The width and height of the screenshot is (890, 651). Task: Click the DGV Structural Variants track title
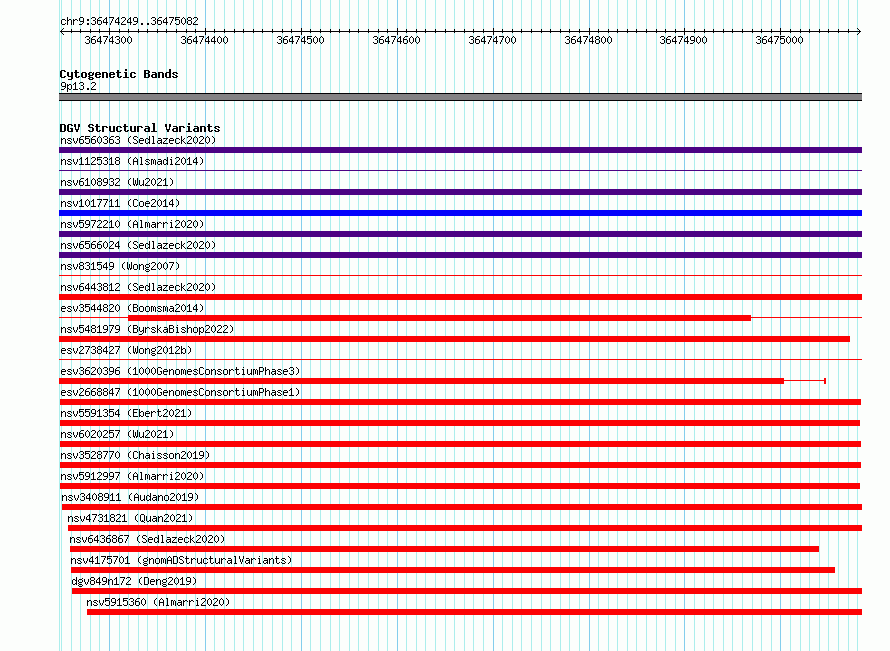point(140,128)
